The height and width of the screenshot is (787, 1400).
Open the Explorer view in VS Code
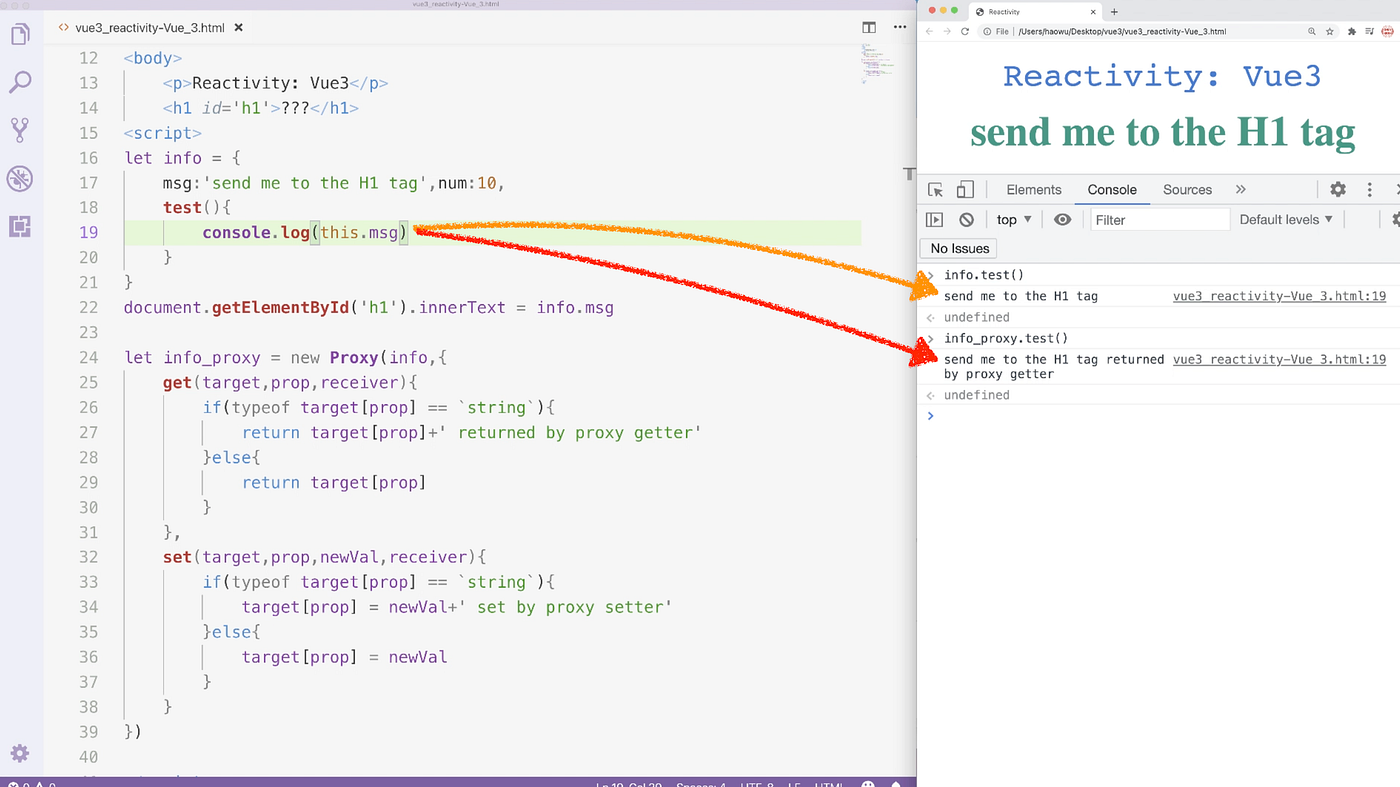20,35
